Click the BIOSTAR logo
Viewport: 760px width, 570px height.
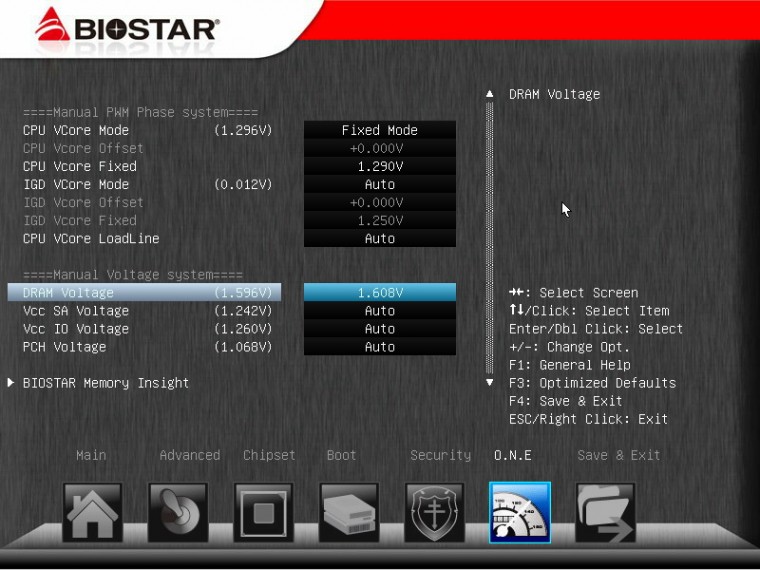coord(127,28)
